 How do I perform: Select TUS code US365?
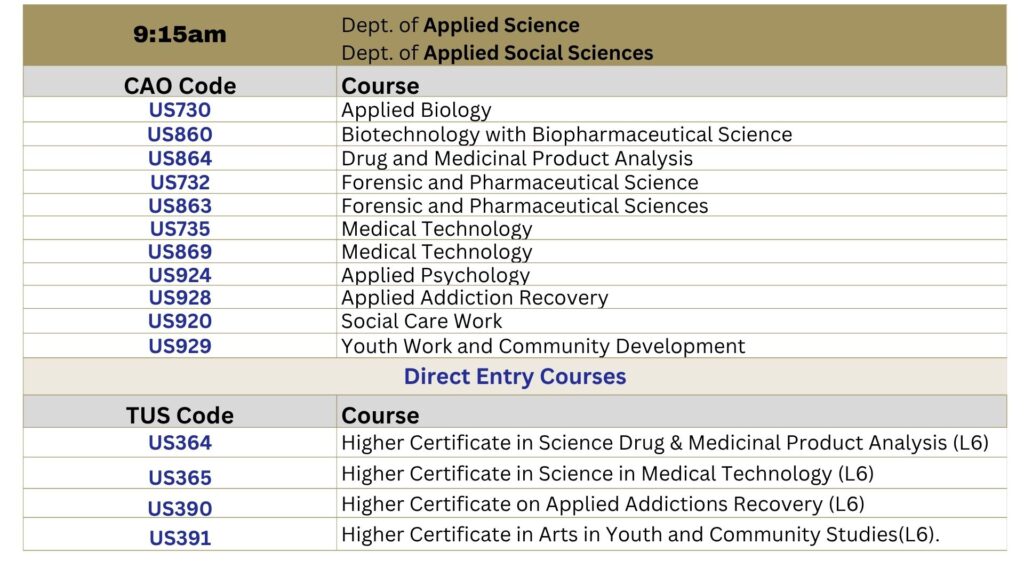point(180,477)
